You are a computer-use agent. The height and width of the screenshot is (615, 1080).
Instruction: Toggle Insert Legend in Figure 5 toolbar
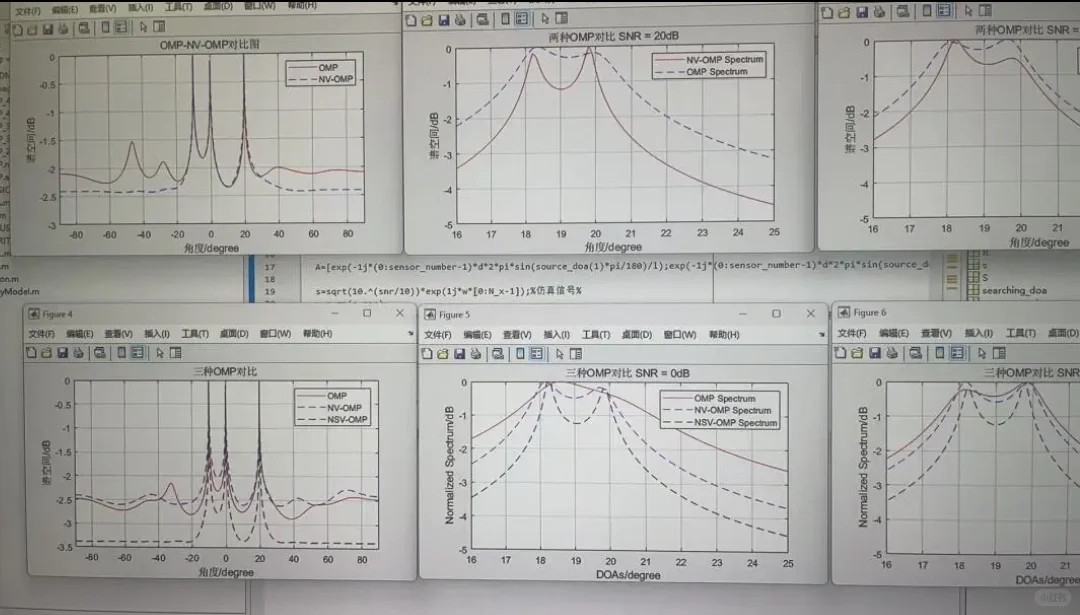[537, 353]
